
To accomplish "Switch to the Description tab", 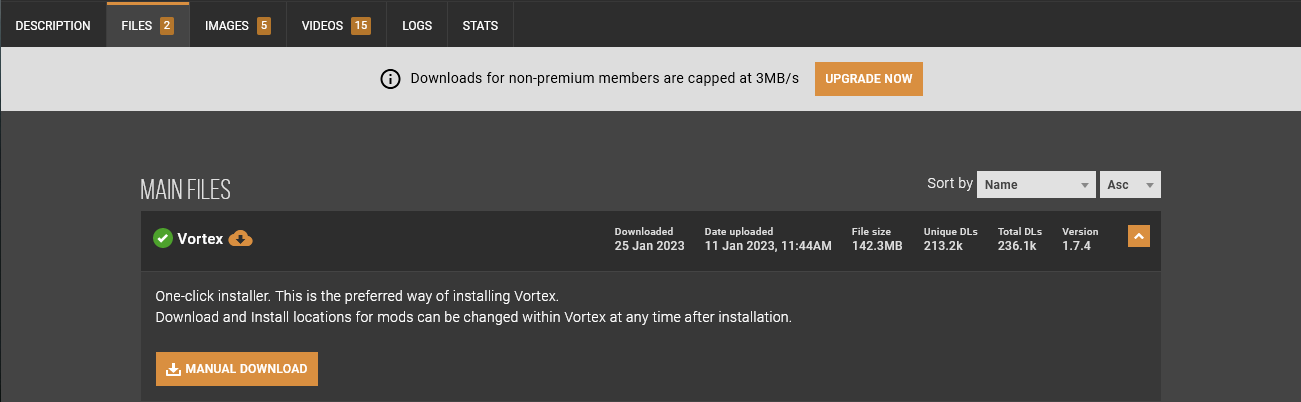I will [x=53, y=25].
